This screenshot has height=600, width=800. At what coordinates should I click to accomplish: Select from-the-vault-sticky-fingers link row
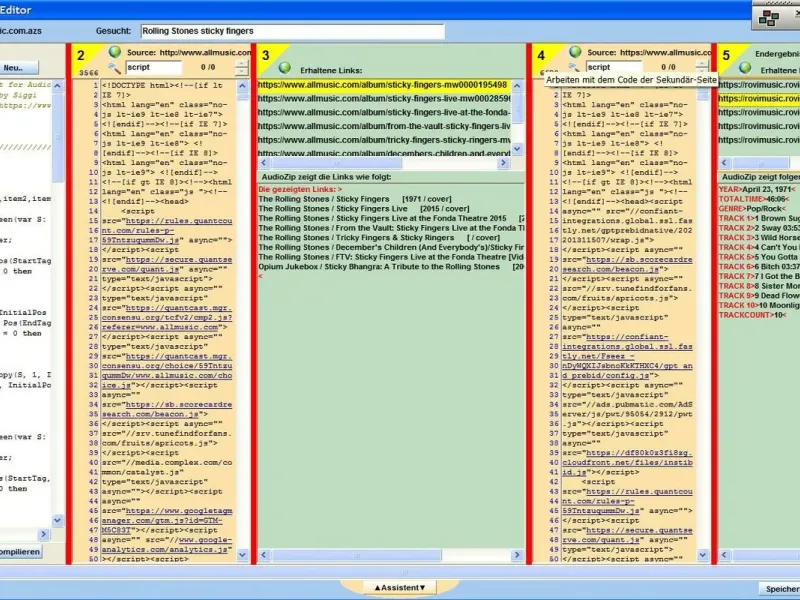tap(384, 126)
